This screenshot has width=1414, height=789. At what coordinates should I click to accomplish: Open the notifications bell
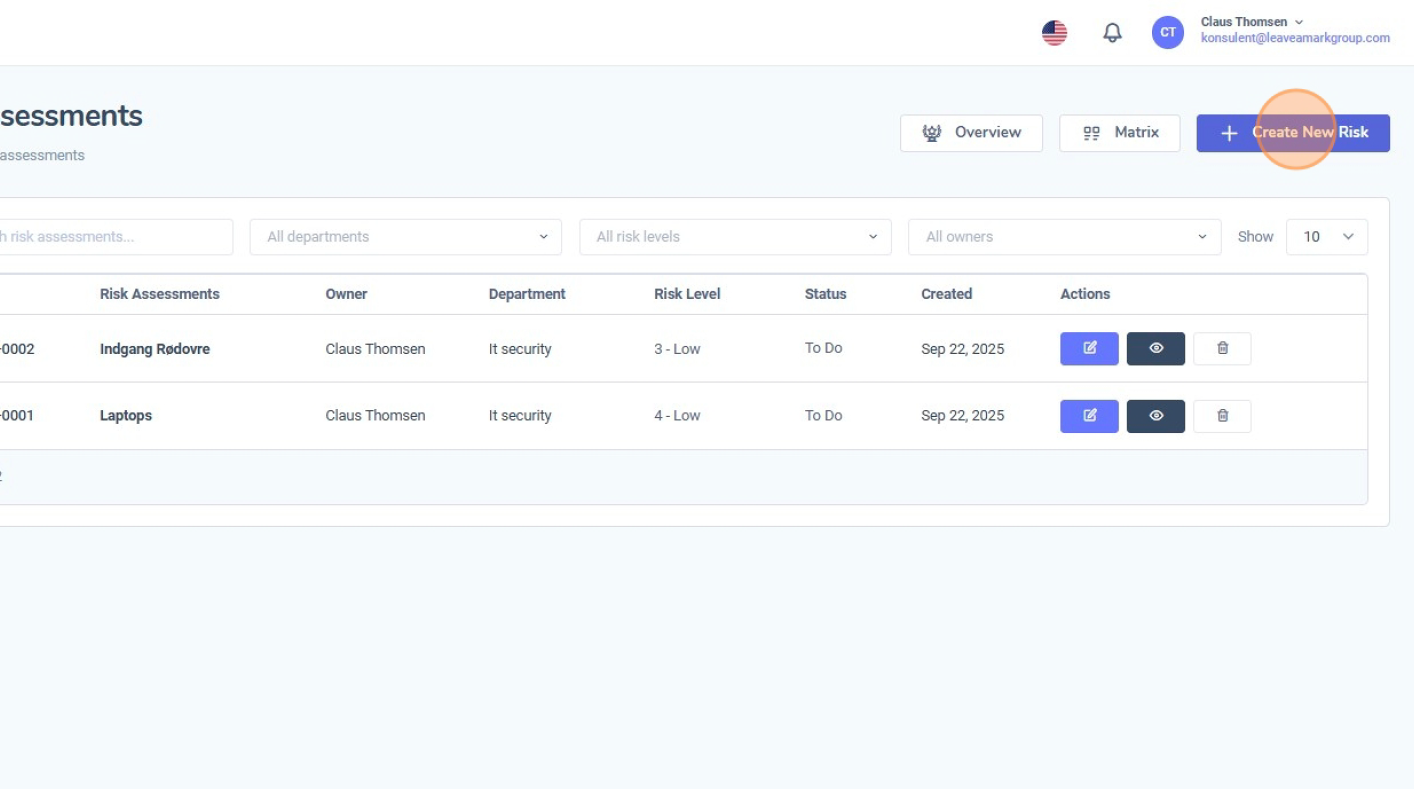[x=1112, y=33]
